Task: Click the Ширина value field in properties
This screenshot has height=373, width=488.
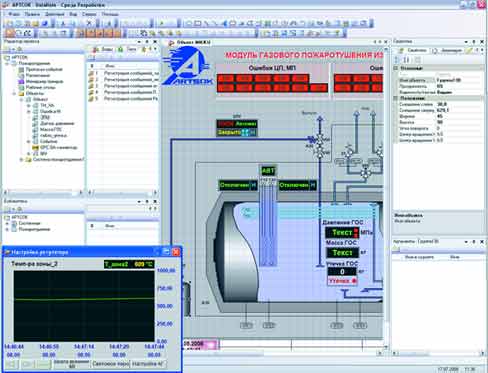Action: (458, 116)
